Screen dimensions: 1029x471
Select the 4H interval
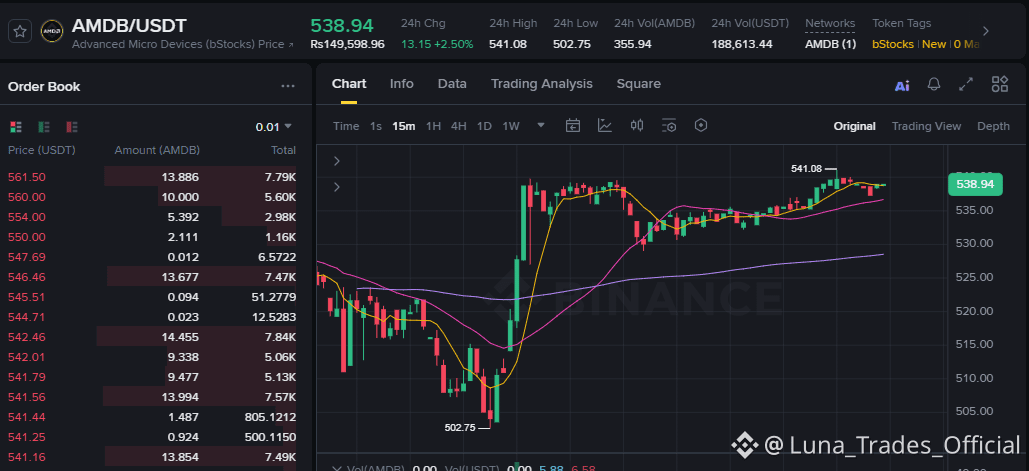459,126
